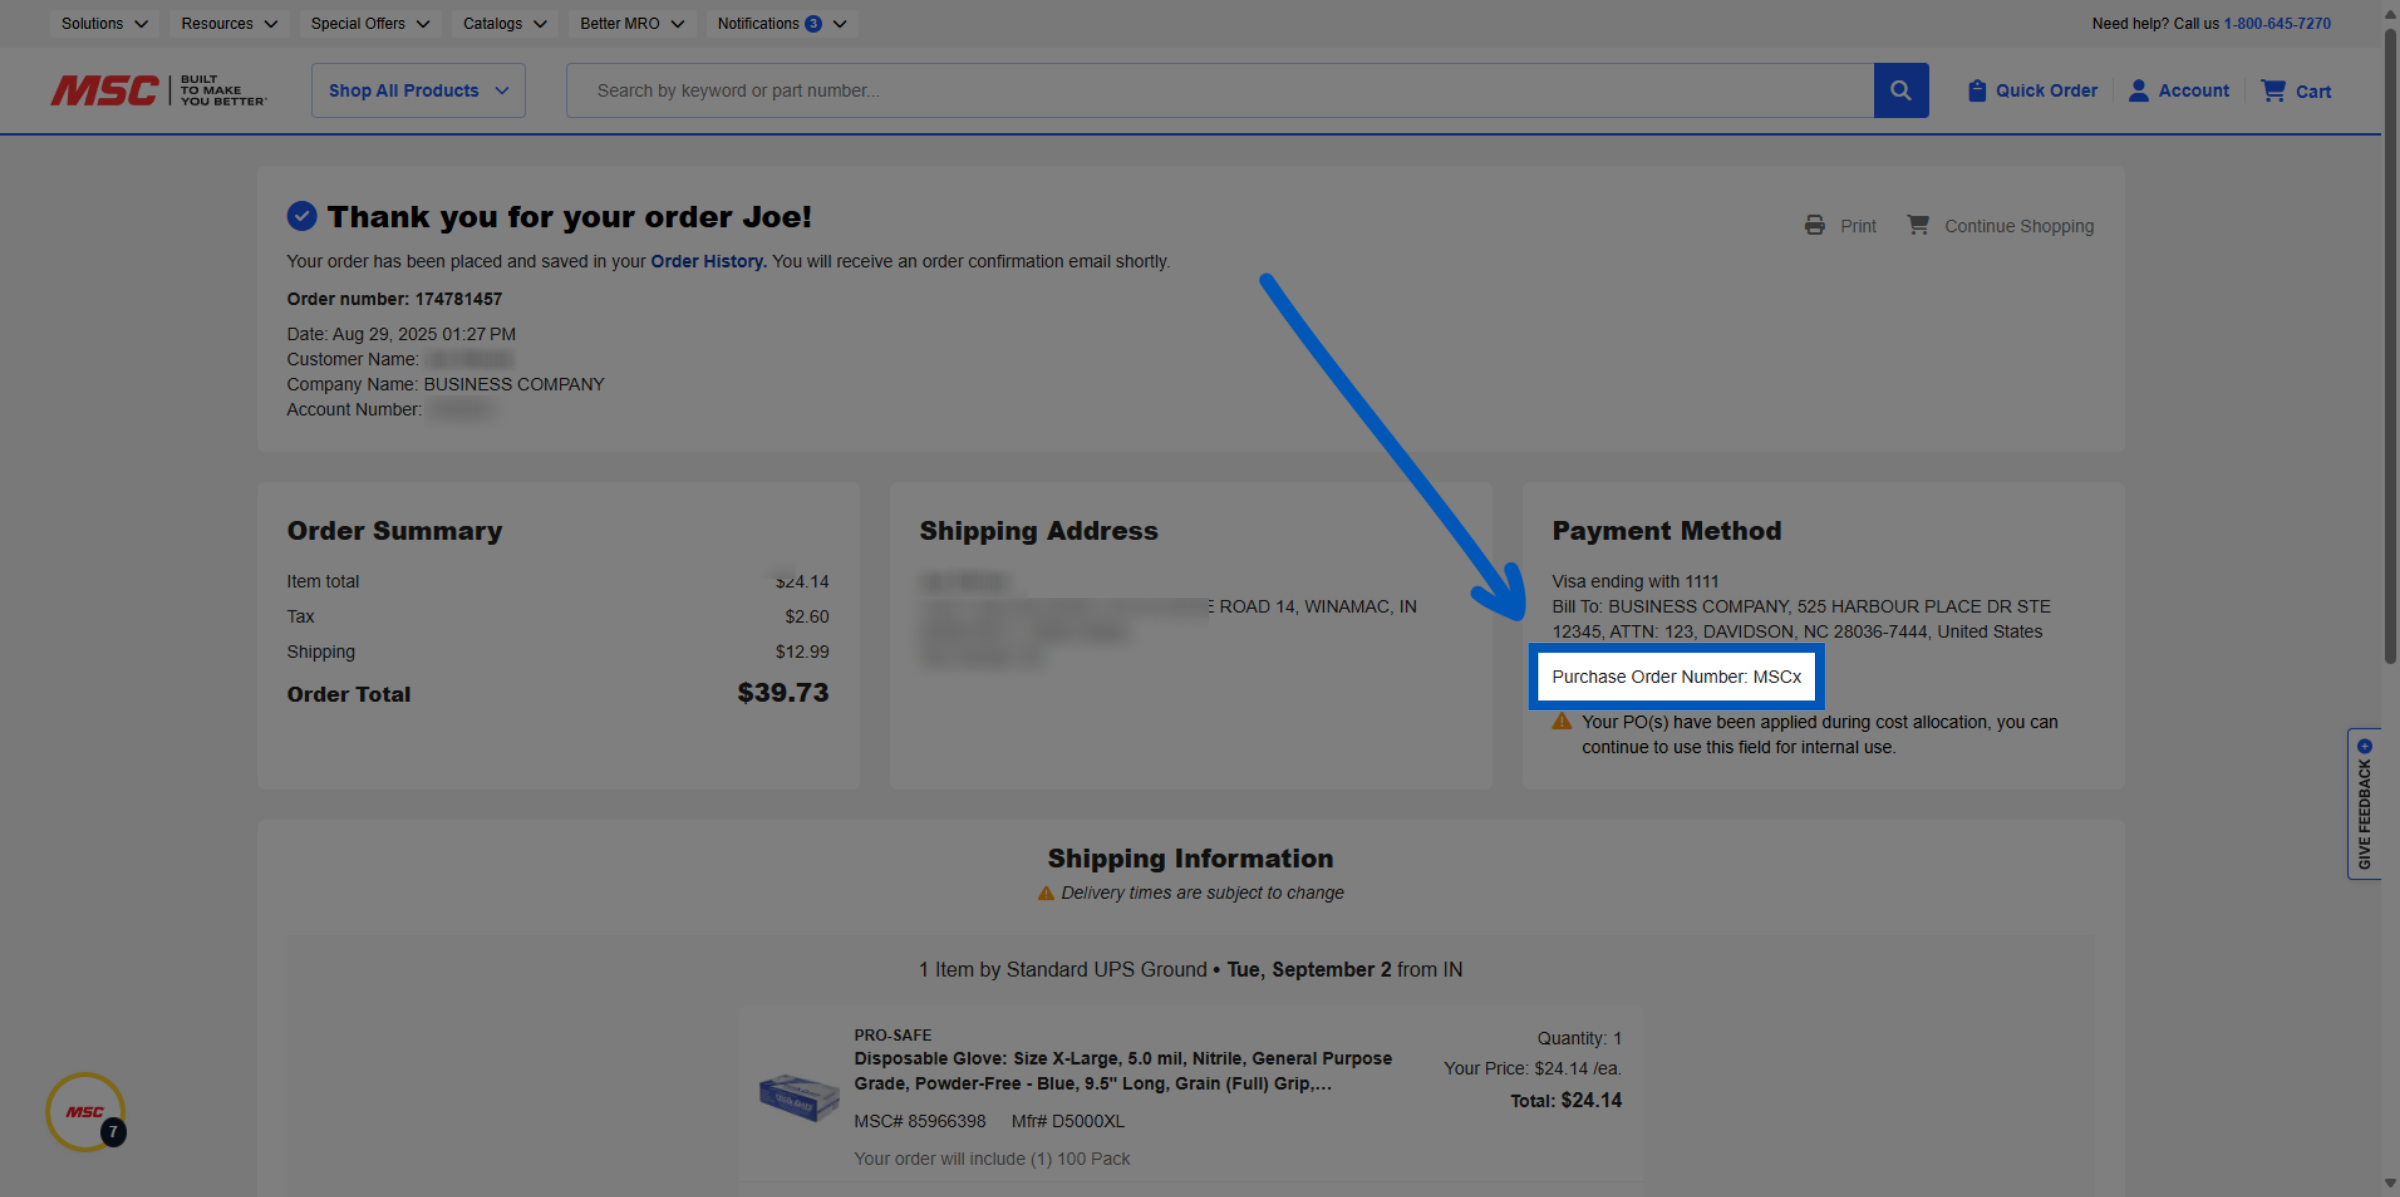Click PO cost allocation warning icon
Screen dimensions: 2400x1197
click(1561, 721)
